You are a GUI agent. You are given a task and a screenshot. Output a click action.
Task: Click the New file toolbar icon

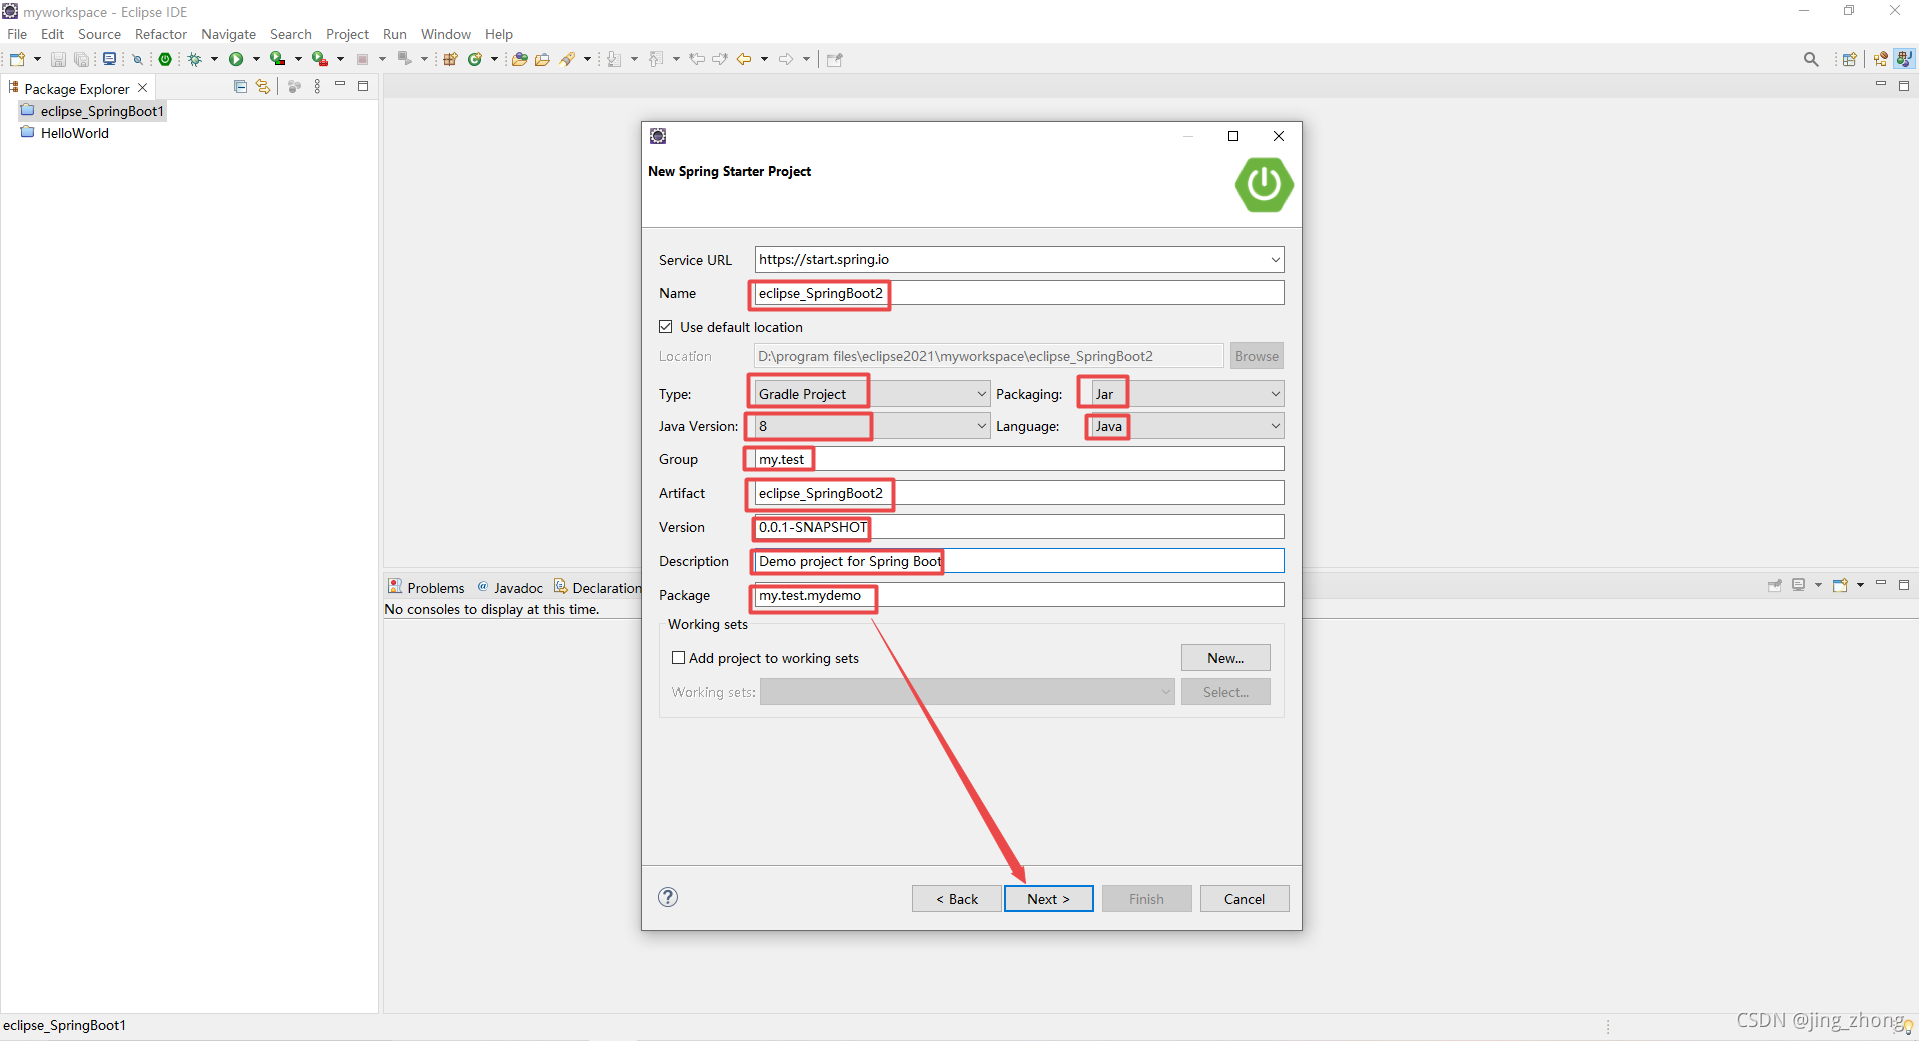point(17,59)
